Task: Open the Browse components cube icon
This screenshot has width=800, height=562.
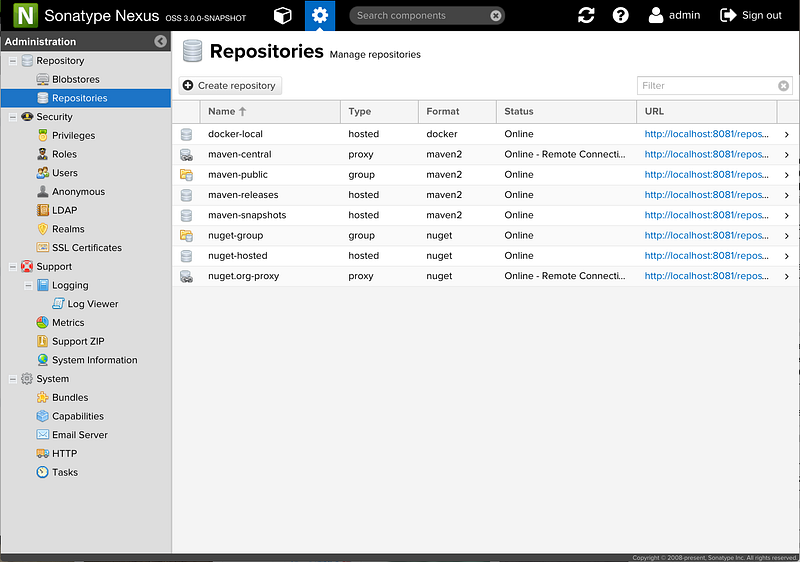Action: 282,15
